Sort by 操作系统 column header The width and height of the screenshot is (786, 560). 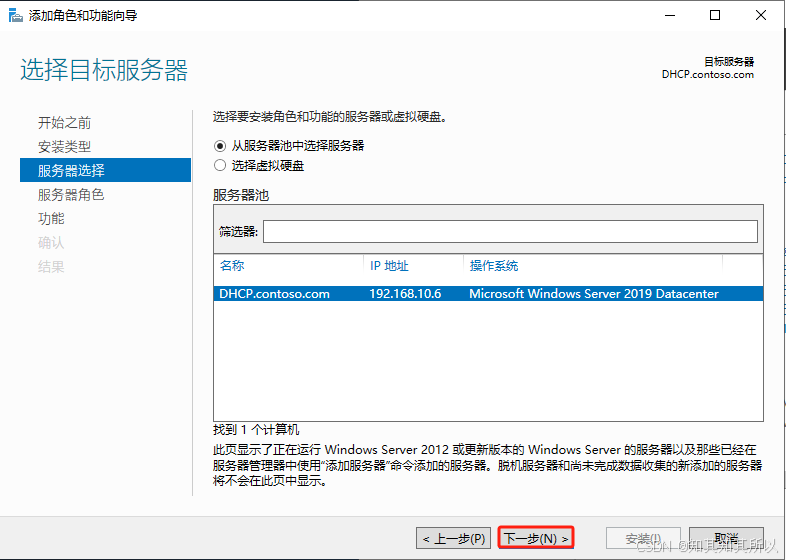(494, 266)
